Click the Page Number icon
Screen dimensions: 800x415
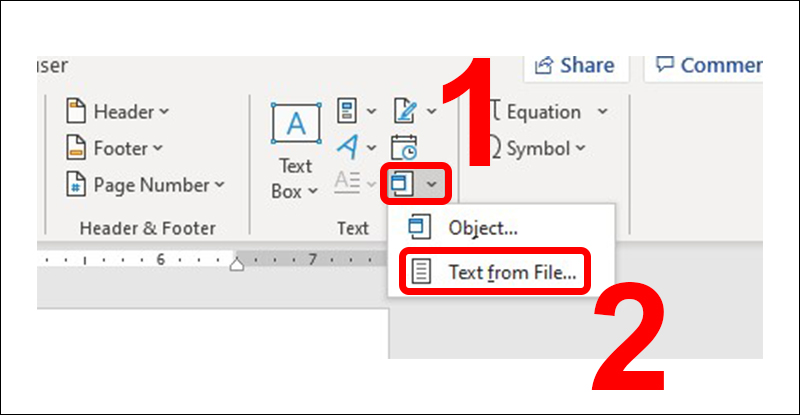(77, 185)
